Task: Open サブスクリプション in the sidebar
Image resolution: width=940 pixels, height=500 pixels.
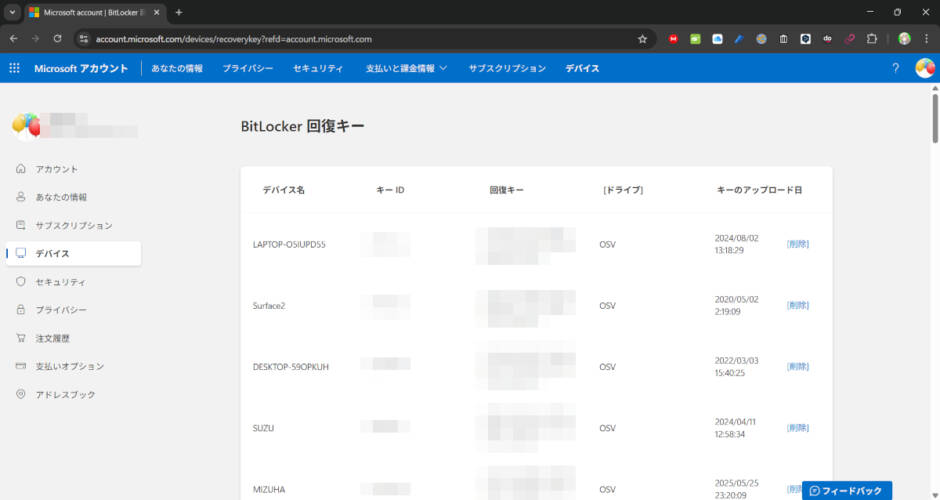Action: [x=74, y=225]
